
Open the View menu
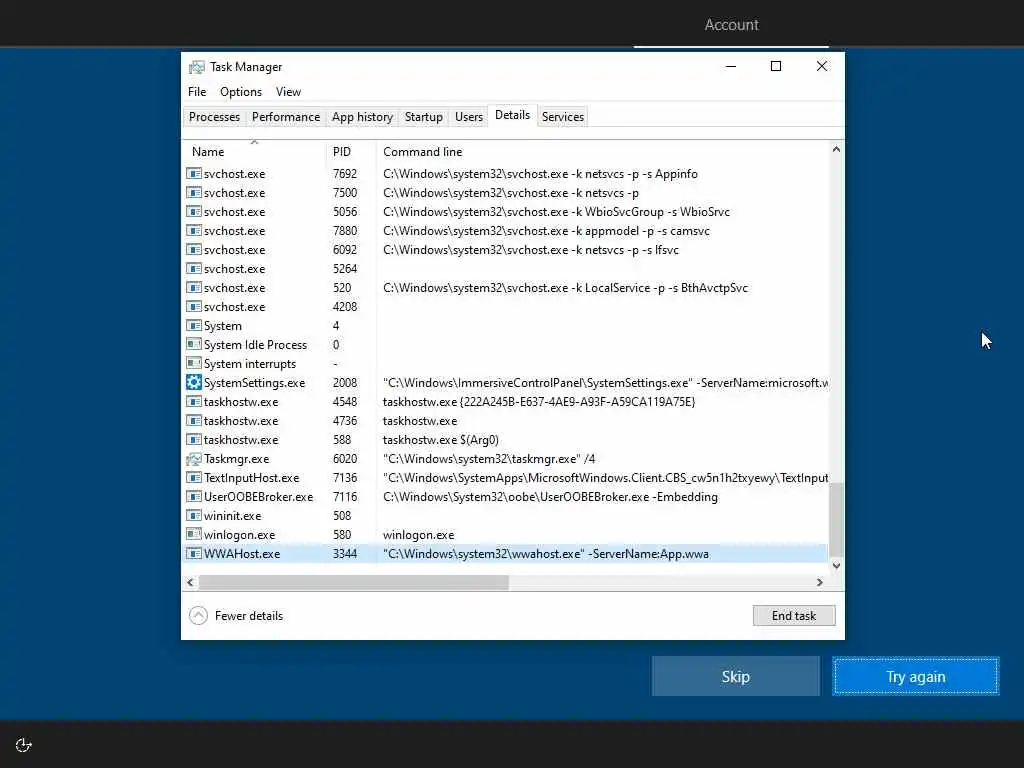pyautogui.click(x=288, y=92)
